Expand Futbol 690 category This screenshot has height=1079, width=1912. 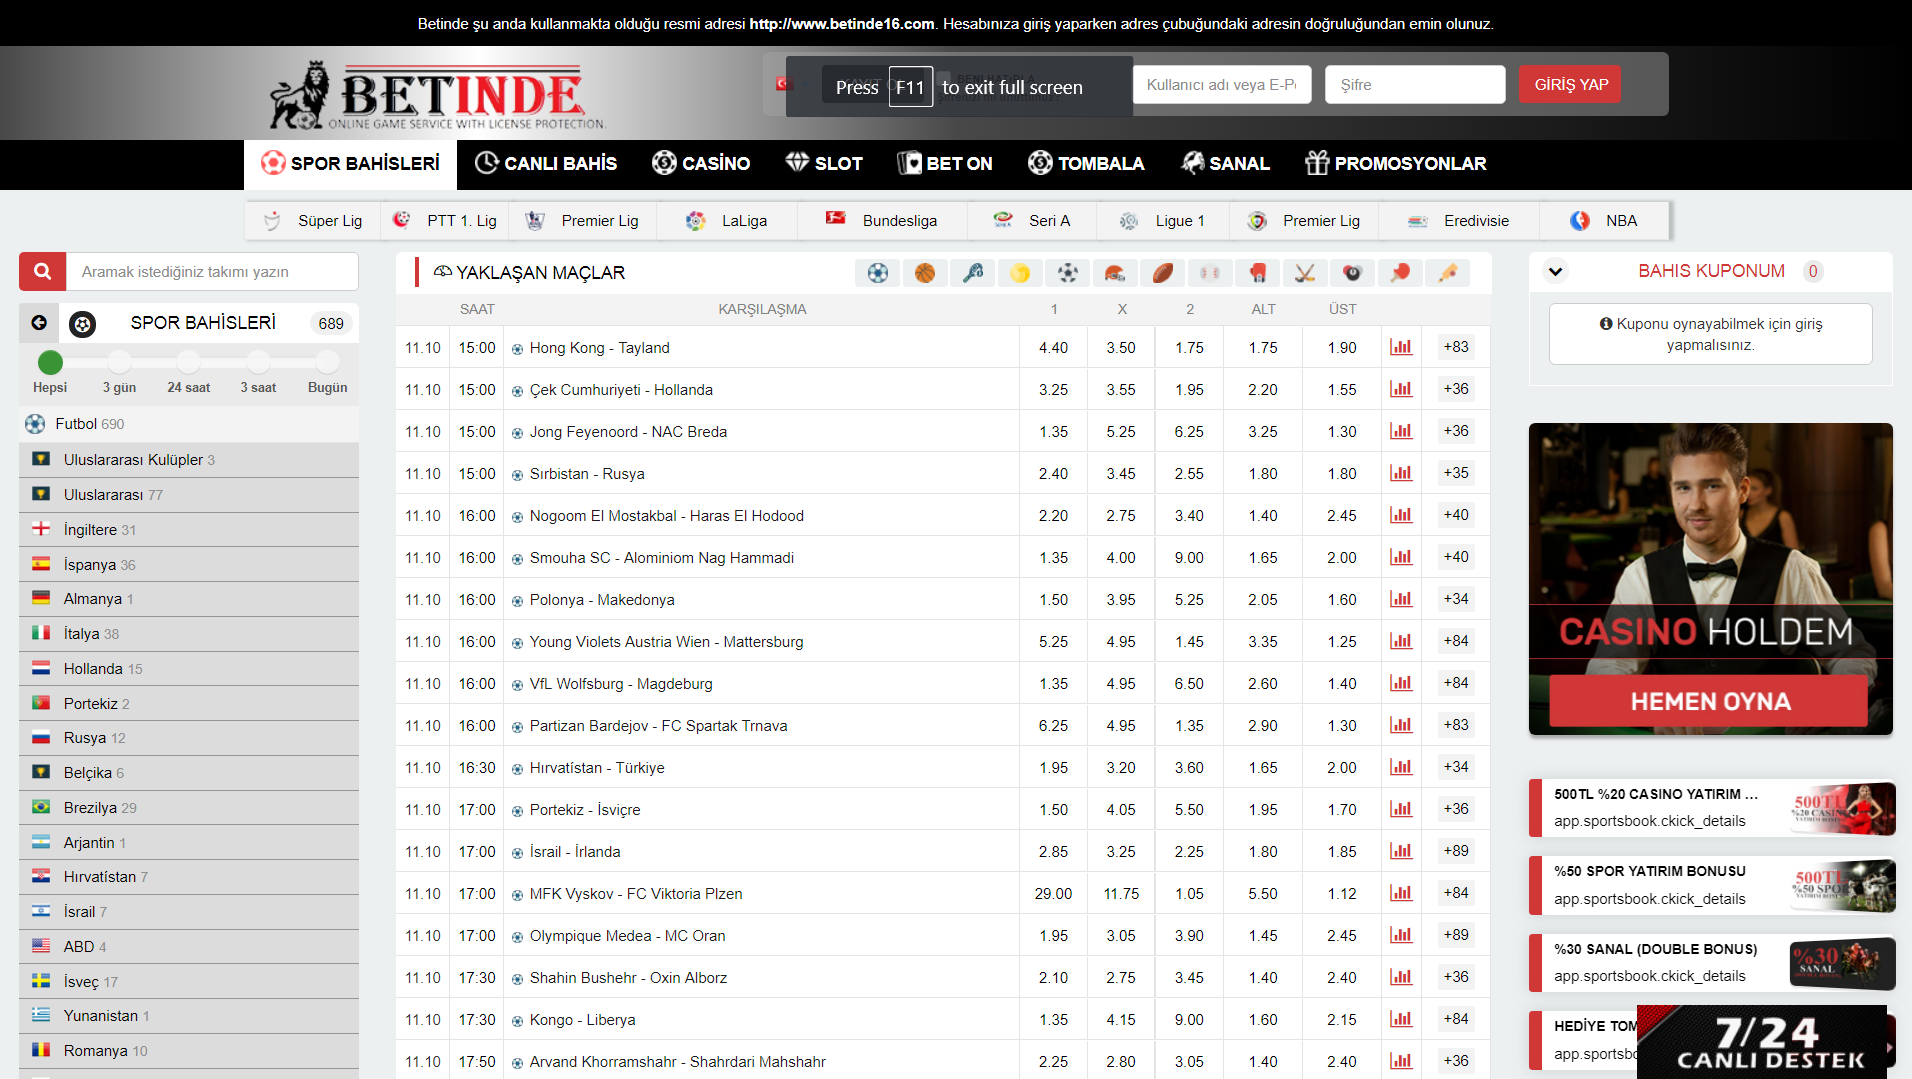(189, 424)
